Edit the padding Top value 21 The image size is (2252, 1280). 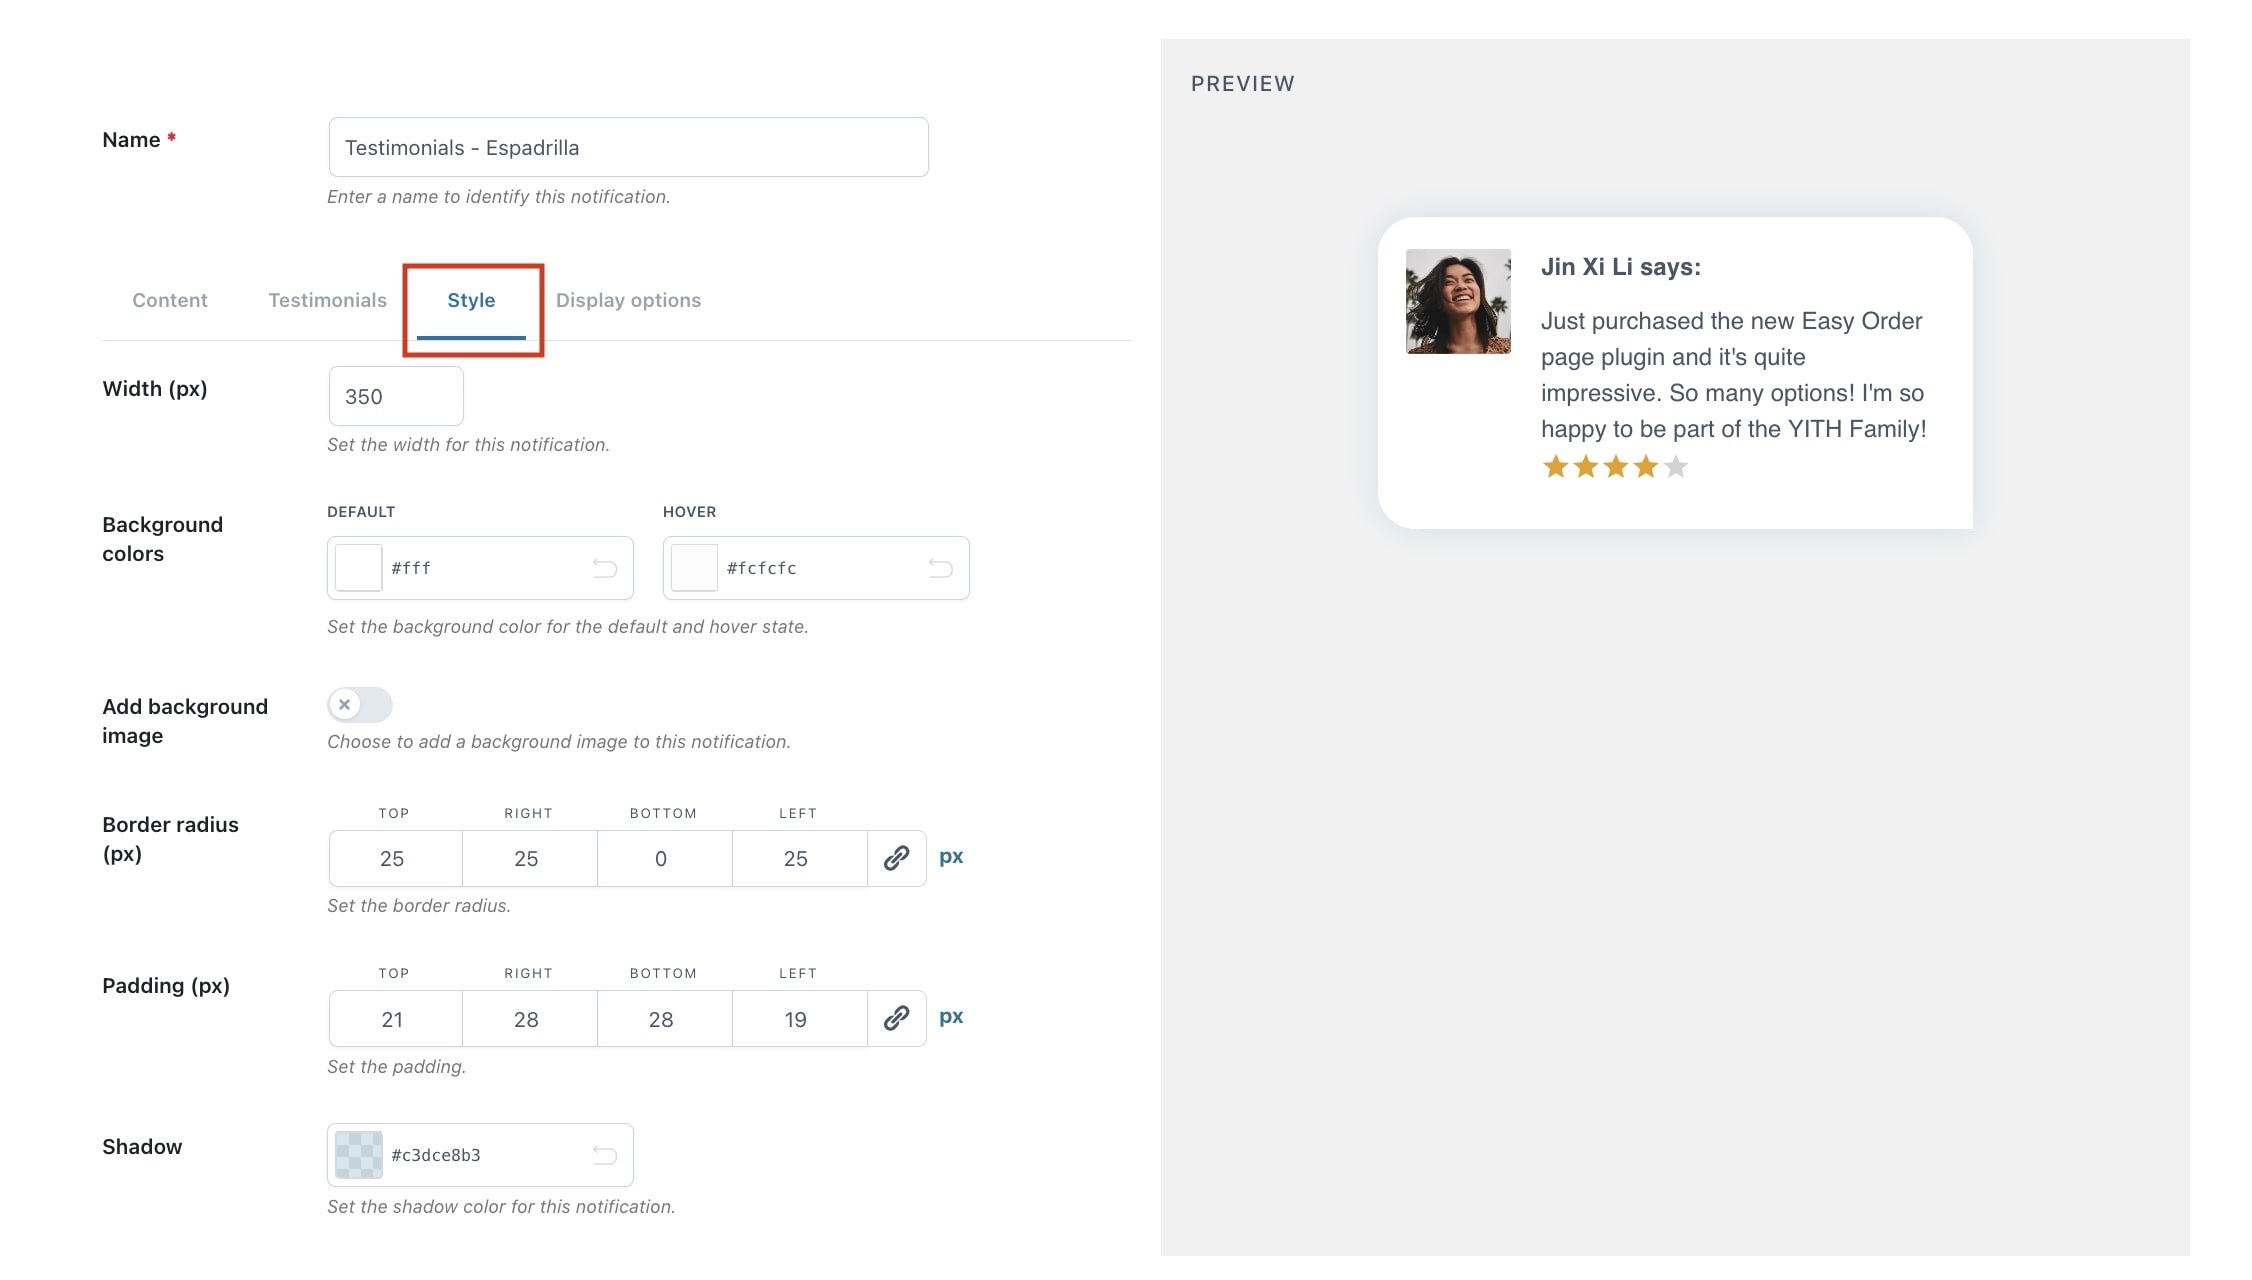point(395,1018)
